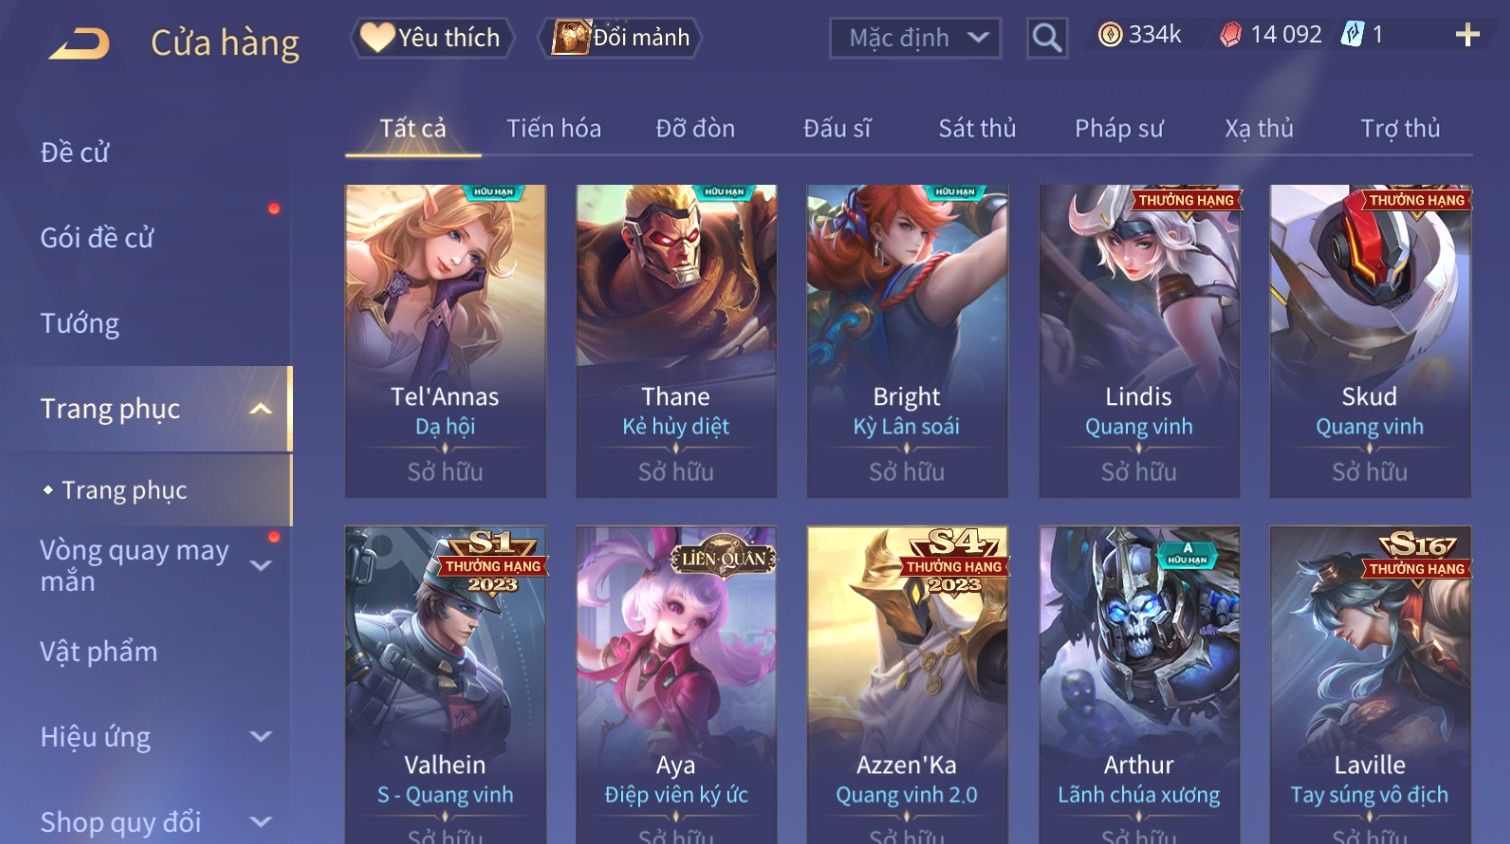Switch to the Tiến hóa tab
This screenshot has width=1510, height=844.
tap(554, 129)
